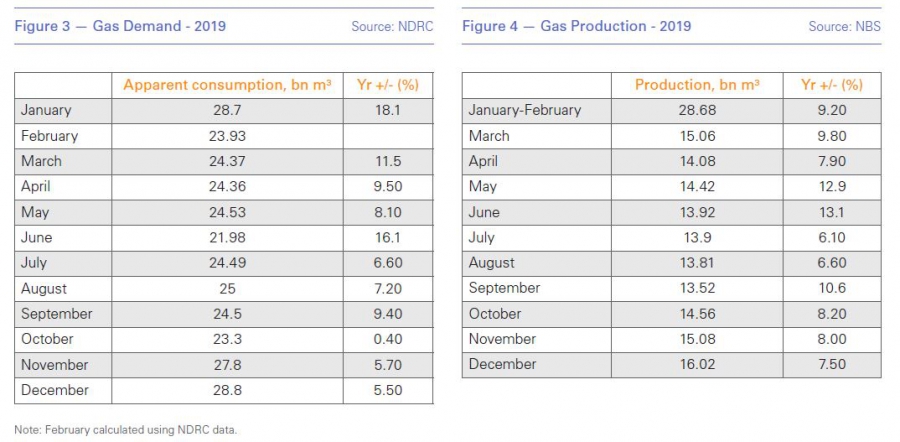This screenshot has width=900, height=442.
Task: Click the February consumption value 23.93
Action: [x=227, y=136]
